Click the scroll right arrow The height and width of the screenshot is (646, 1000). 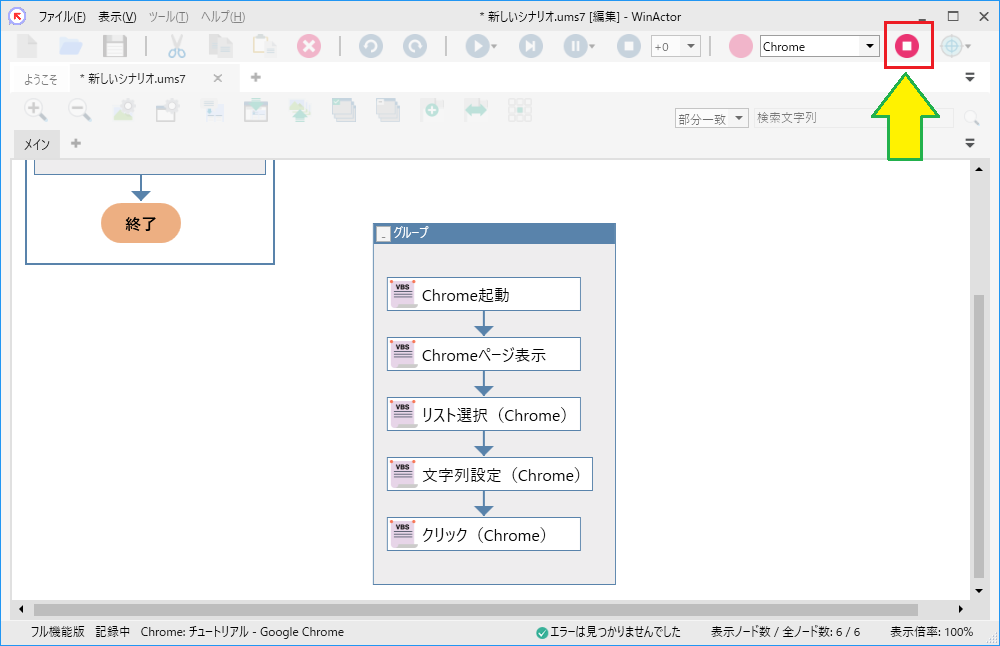pyautogui.click(x=960, y=610)
